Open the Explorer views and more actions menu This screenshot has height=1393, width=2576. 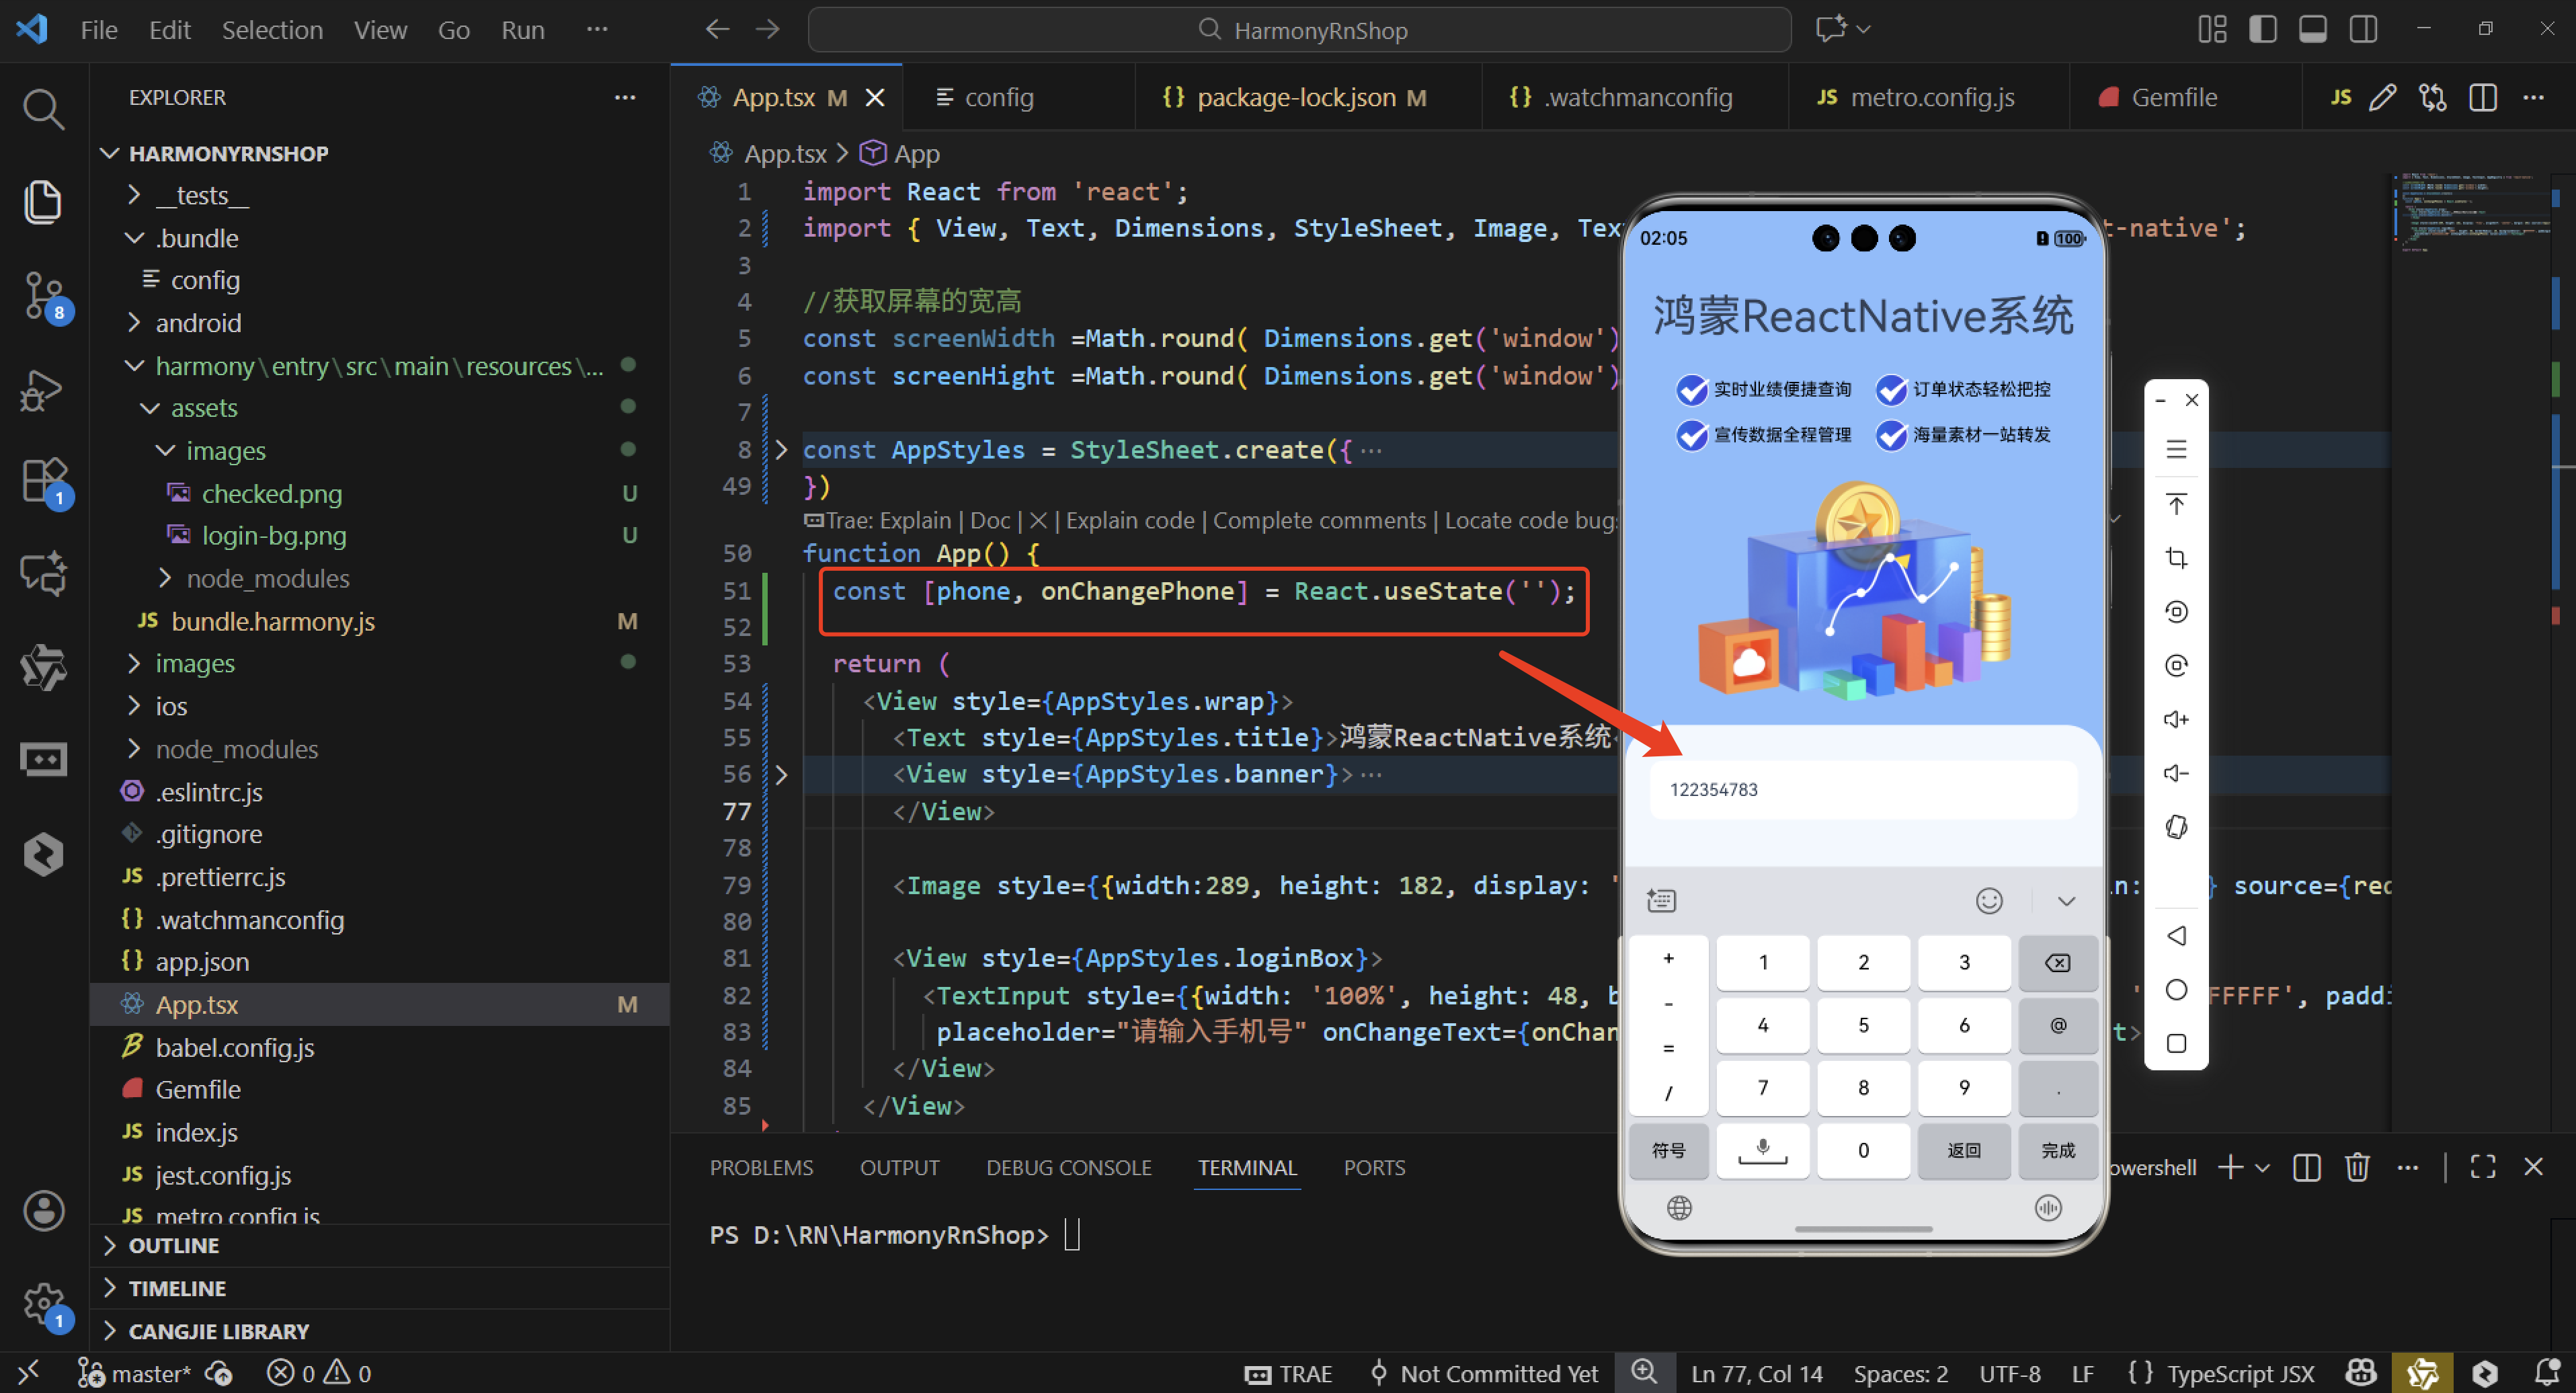(x=625, y=97)
